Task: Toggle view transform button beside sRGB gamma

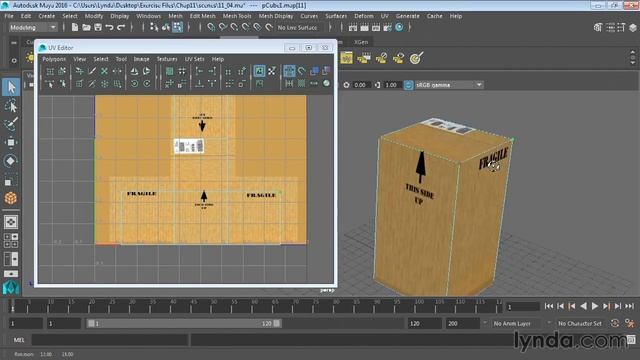Action: click(408, 85)
